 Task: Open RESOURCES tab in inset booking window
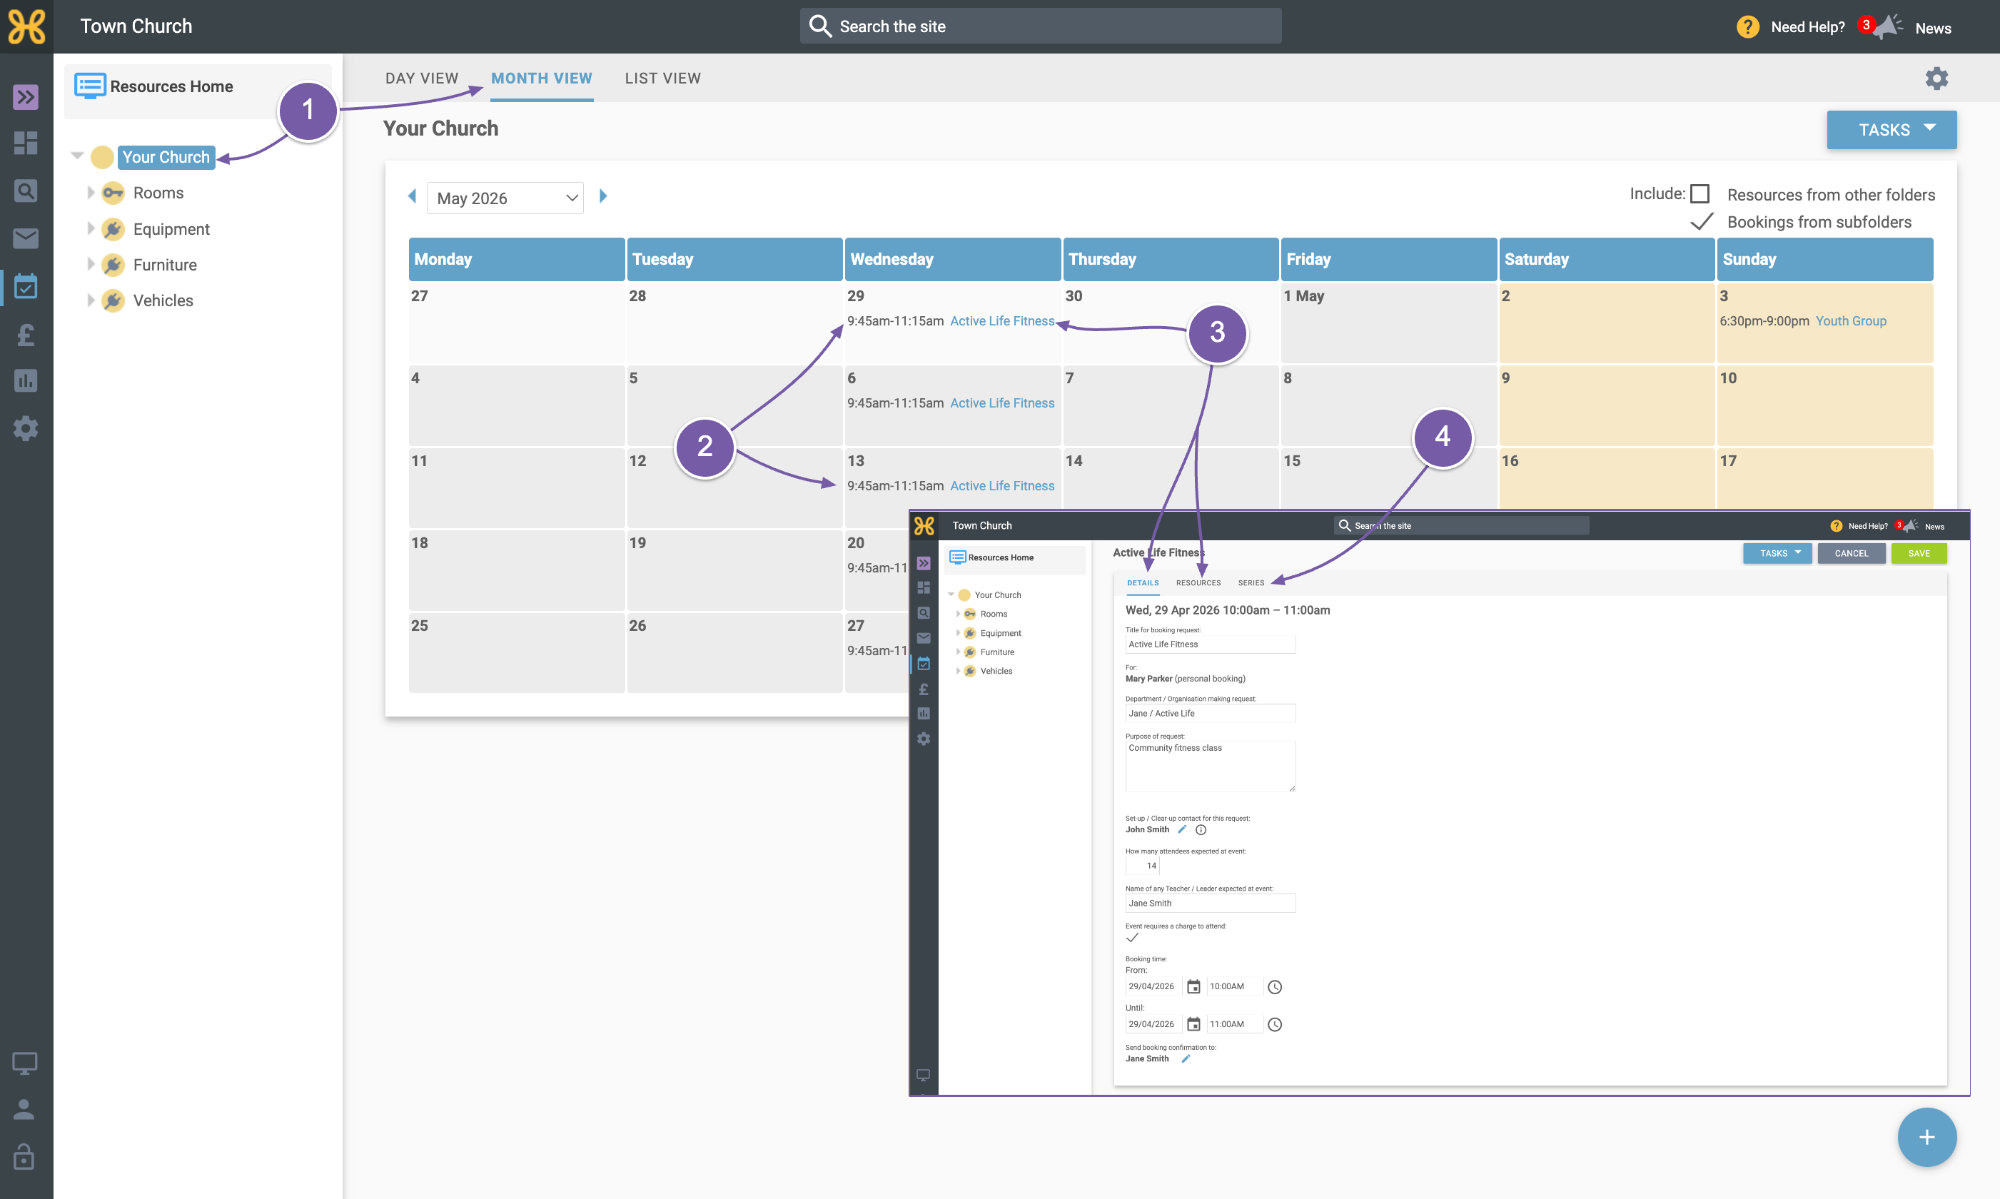coord(1198,583)
